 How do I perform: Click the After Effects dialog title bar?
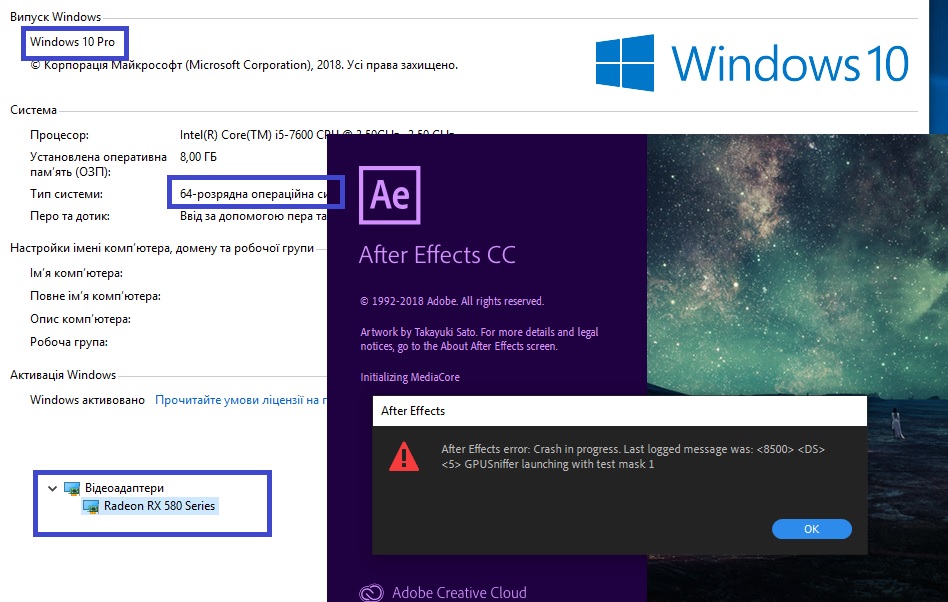pos(619,411)
